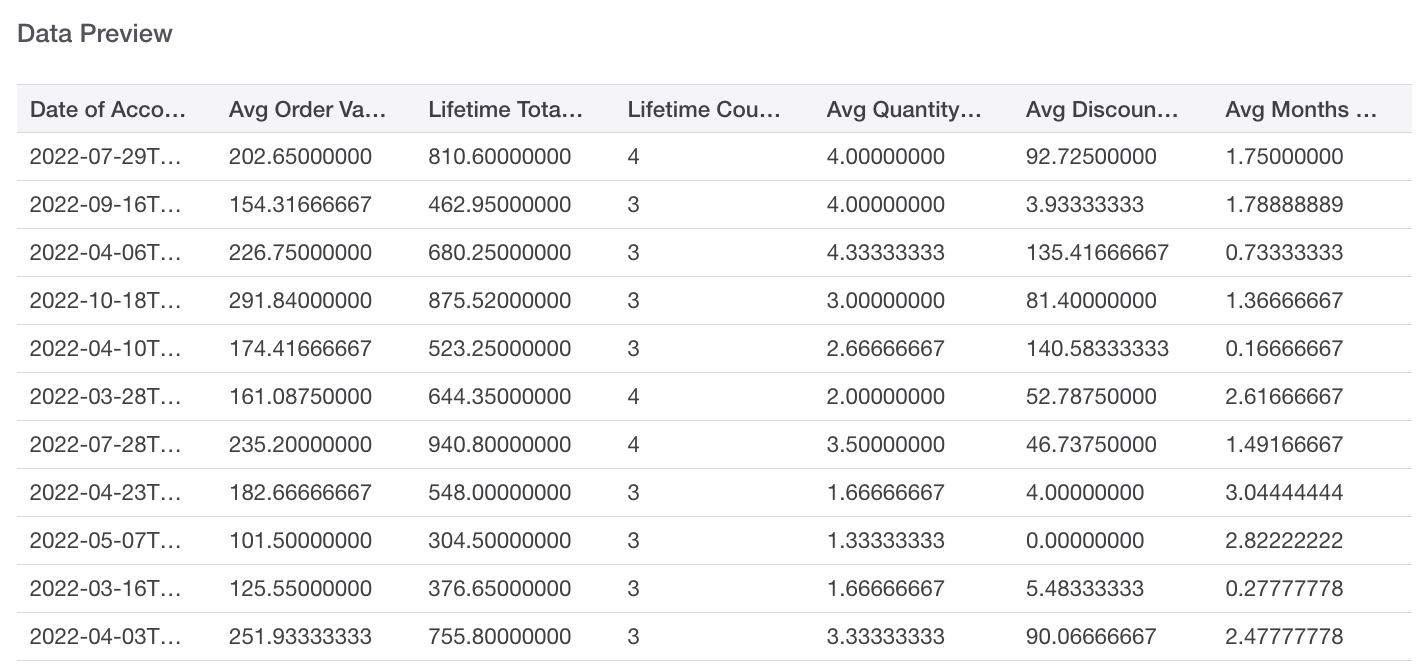The height and width of the screenshot is (664, 1422).
Task: Click avg discount cell 81.40000000
Action: (1091, 301)
